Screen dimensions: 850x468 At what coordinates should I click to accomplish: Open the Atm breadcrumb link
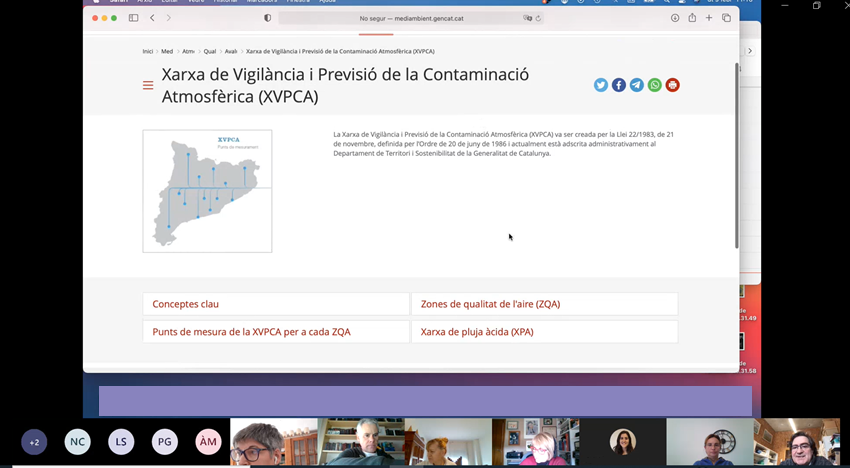188,52
